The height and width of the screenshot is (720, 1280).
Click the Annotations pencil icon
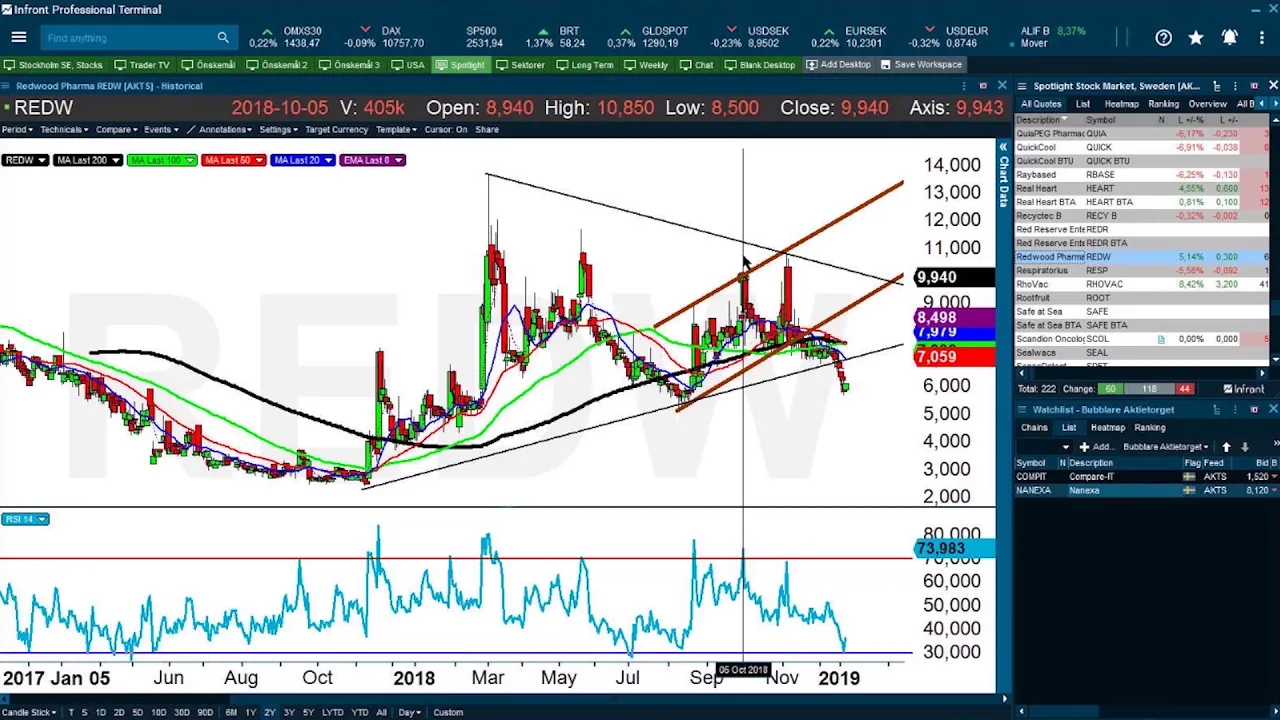tap(193, 130)
